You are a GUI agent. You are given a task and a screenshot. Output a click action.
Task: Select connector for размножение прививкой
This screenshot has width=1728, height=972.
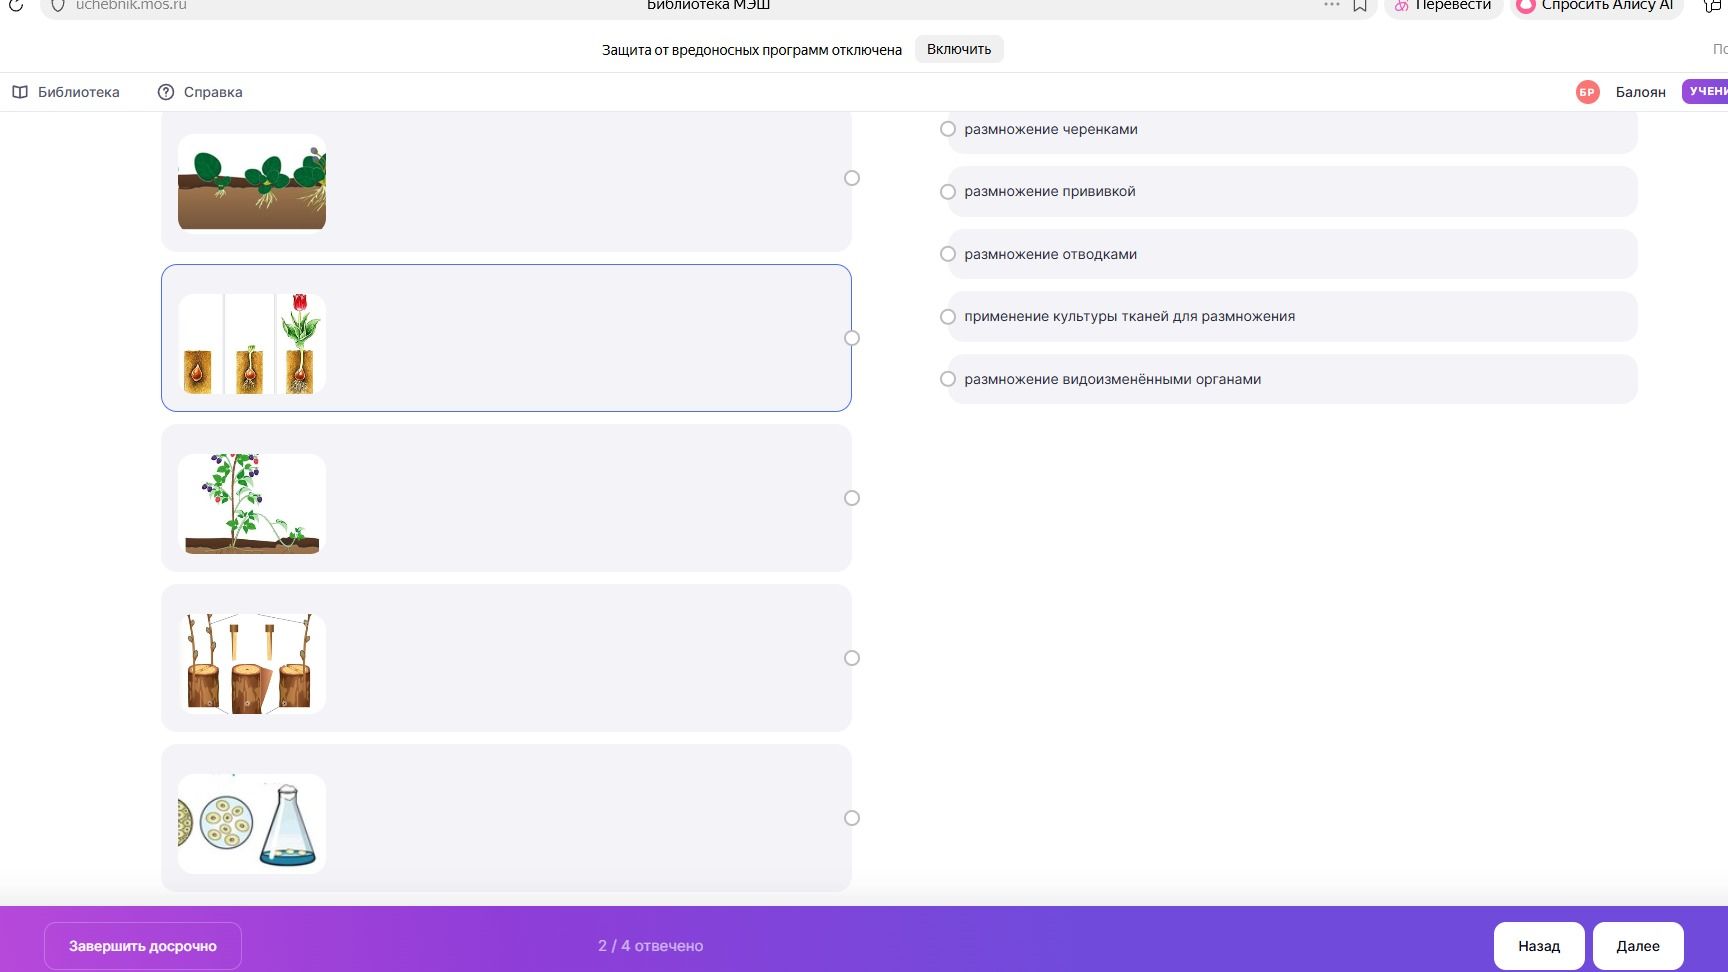click(948, 192)
